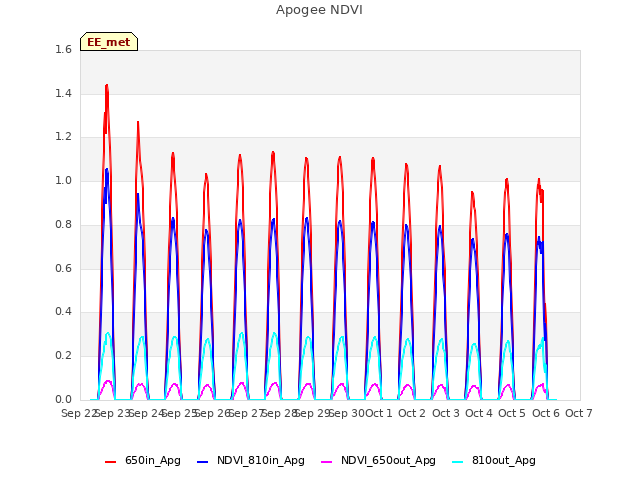
Task: Click the 0.2 y-axis label
Action: 63,356
